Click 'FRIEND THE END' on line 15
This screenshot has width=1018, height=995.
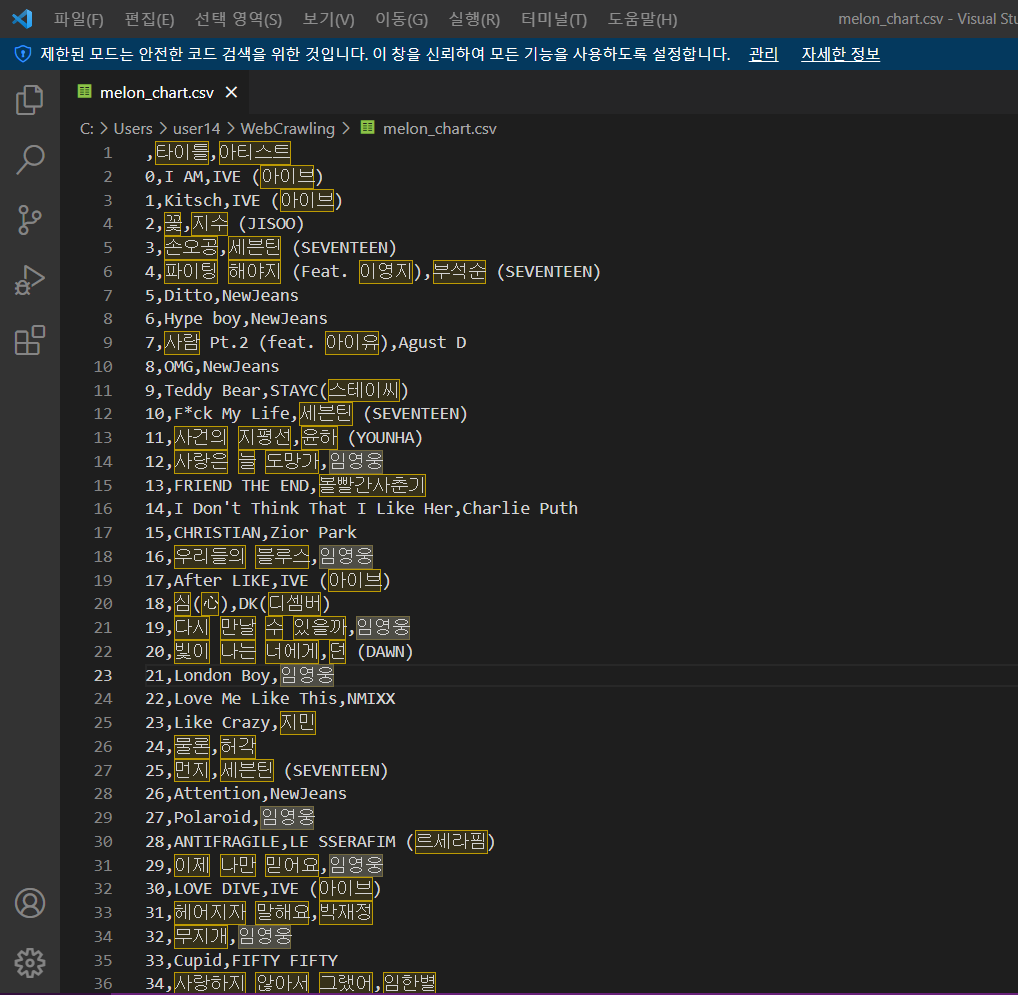(241, 485)
